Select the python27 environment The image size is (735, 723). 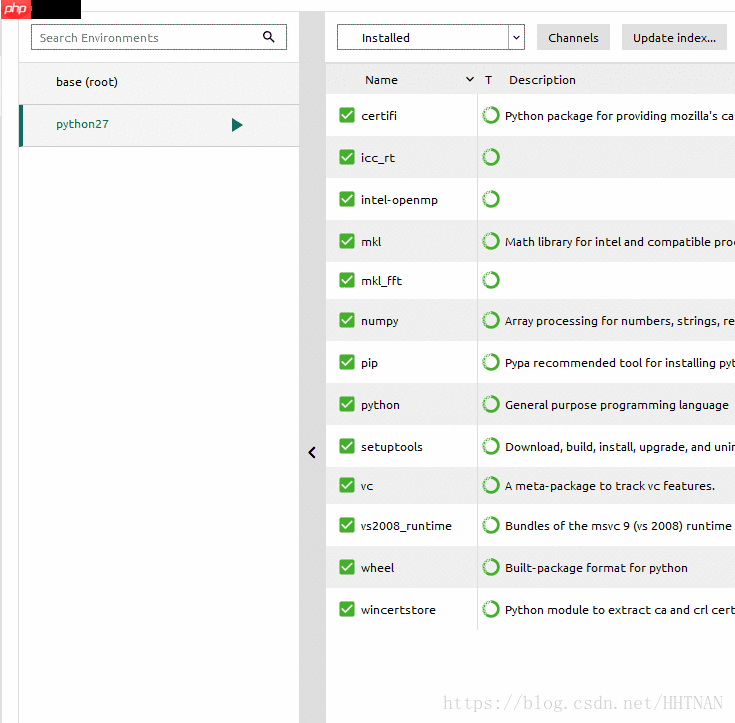point(83,125)
